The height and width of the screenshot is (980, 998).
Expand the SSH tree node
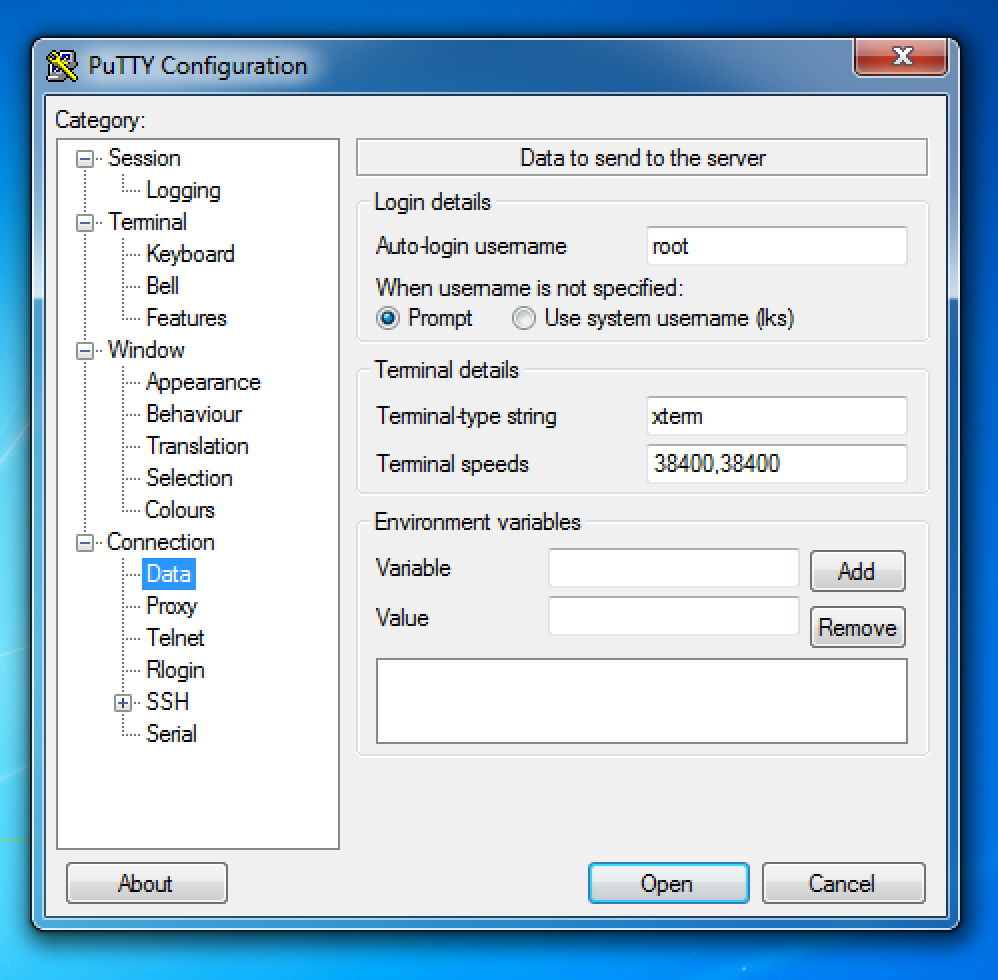click(123, 703)
